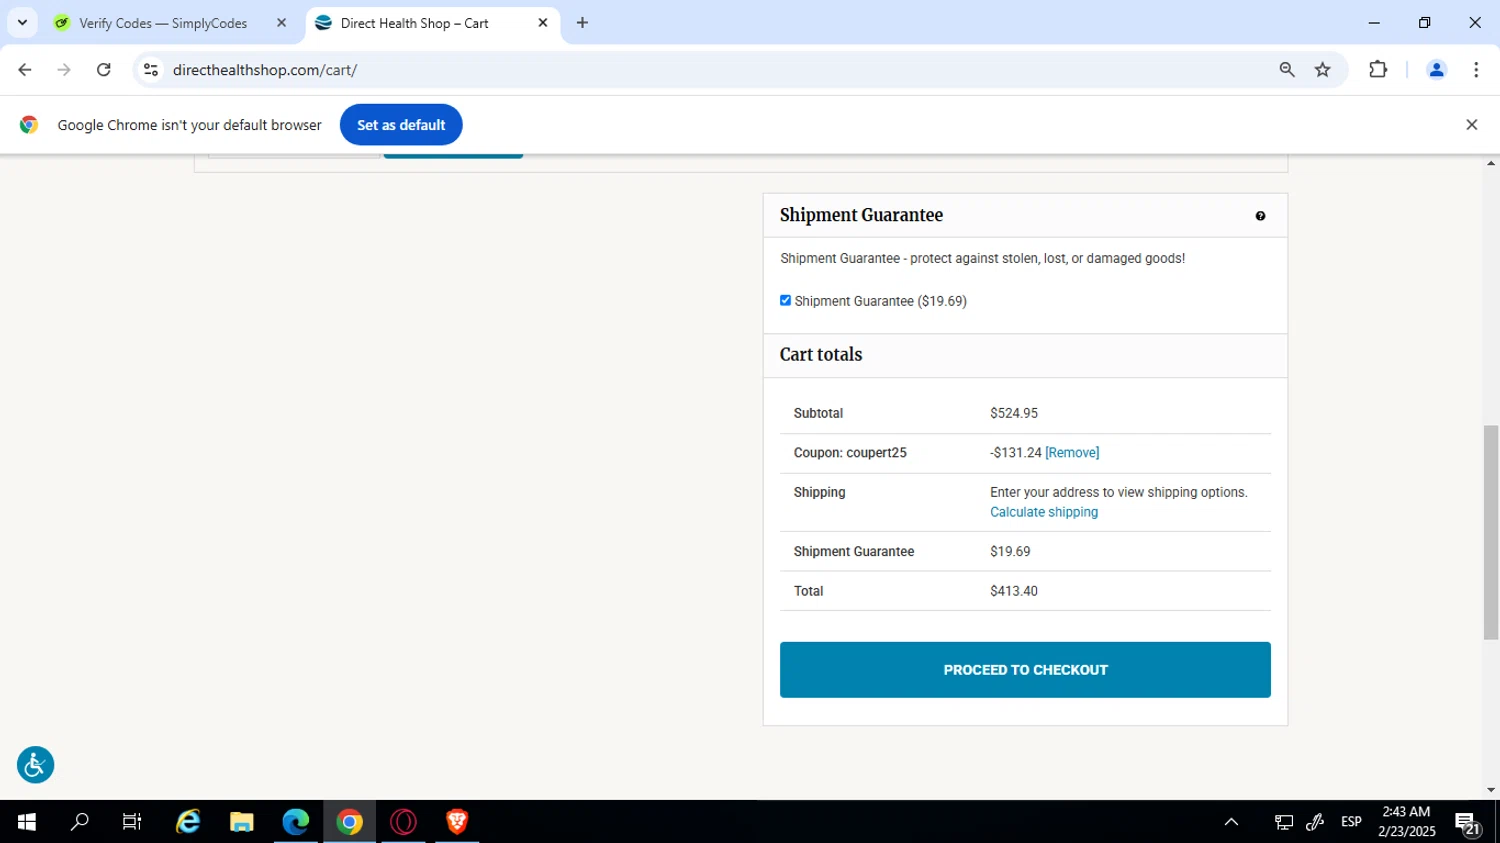This screenshot has width=1500, height=843.
Task: Expand the tab search dropdown
Action: click(22, 23)
